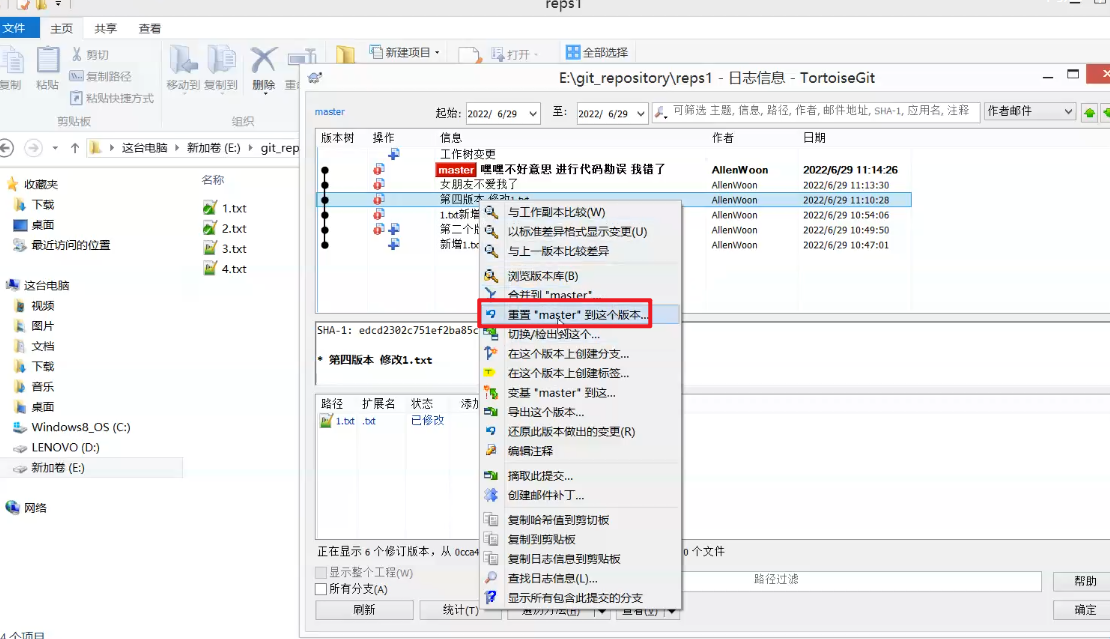Click the 路径过滤 path filter field
1110x639 pixels.
point(860,580)
